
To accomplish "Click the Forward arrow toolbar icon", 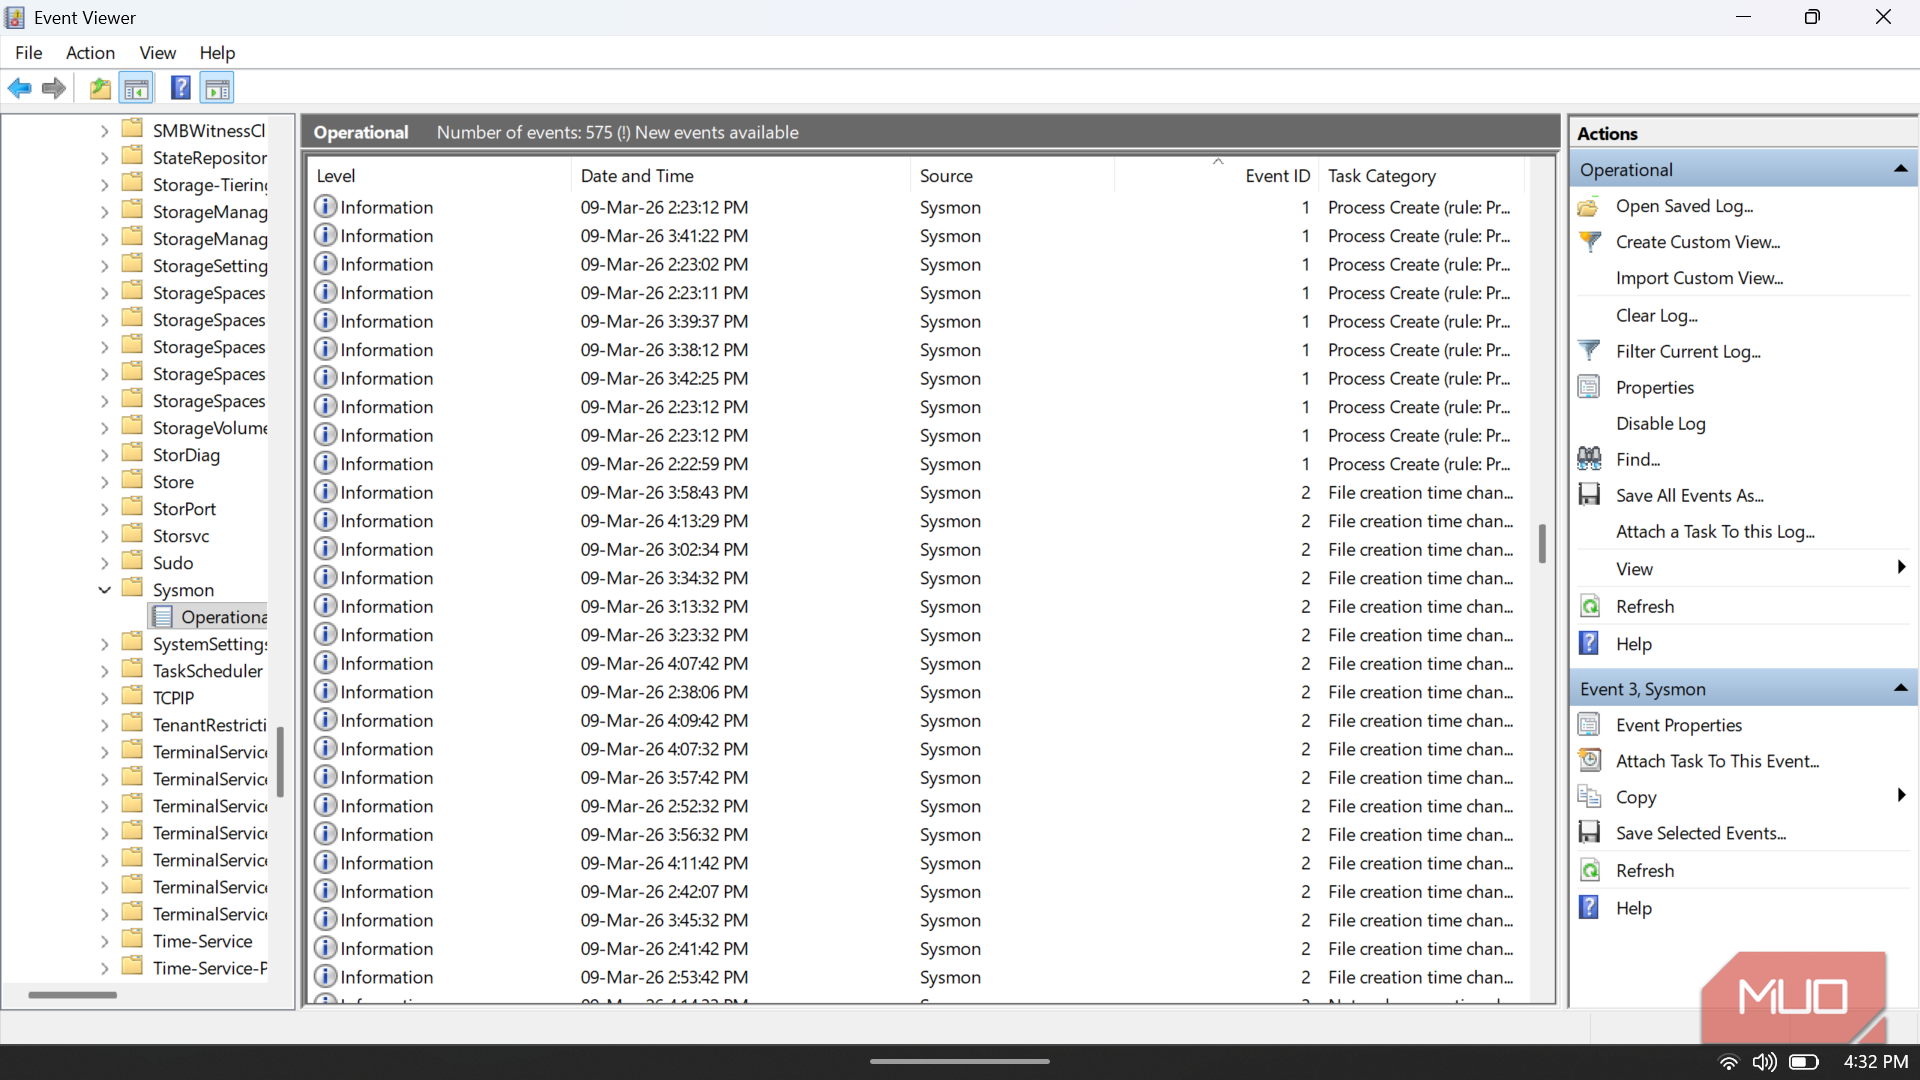I will pos(54,89).
